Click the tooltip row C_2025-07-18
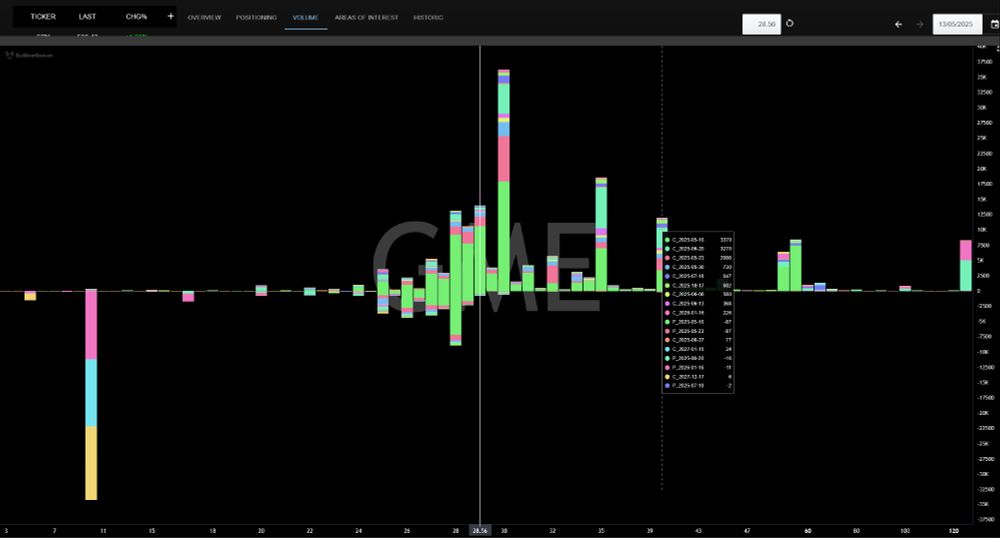 click(x=700, y=276)
